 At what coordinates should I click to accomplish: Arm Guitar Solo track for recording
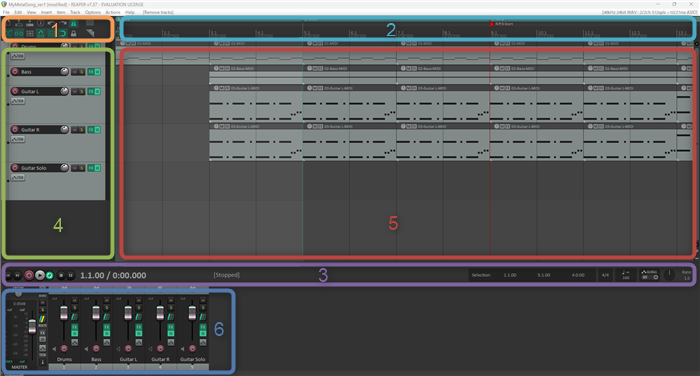15,168
